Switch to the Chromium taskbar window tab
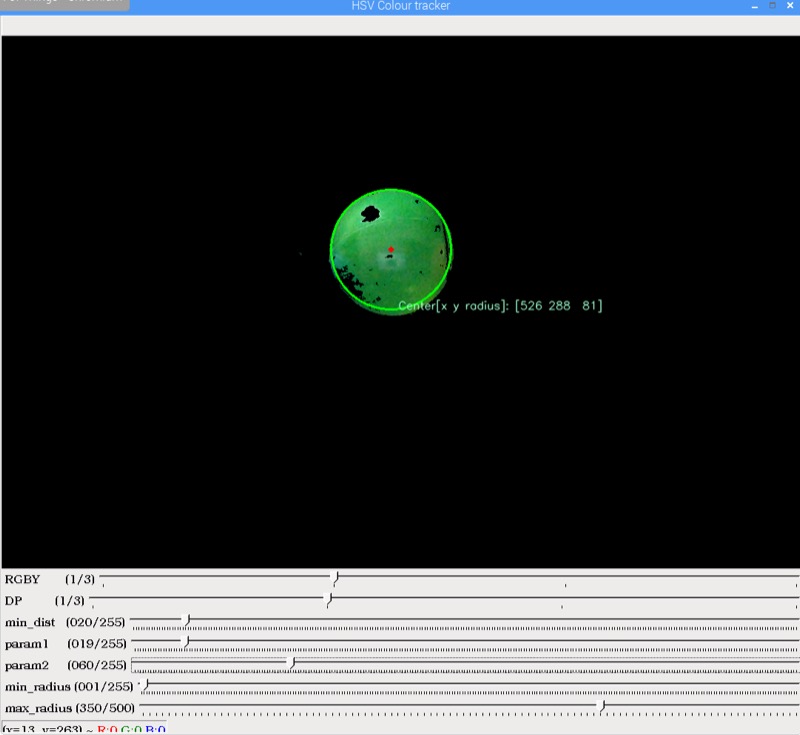 tap(64, 5)
